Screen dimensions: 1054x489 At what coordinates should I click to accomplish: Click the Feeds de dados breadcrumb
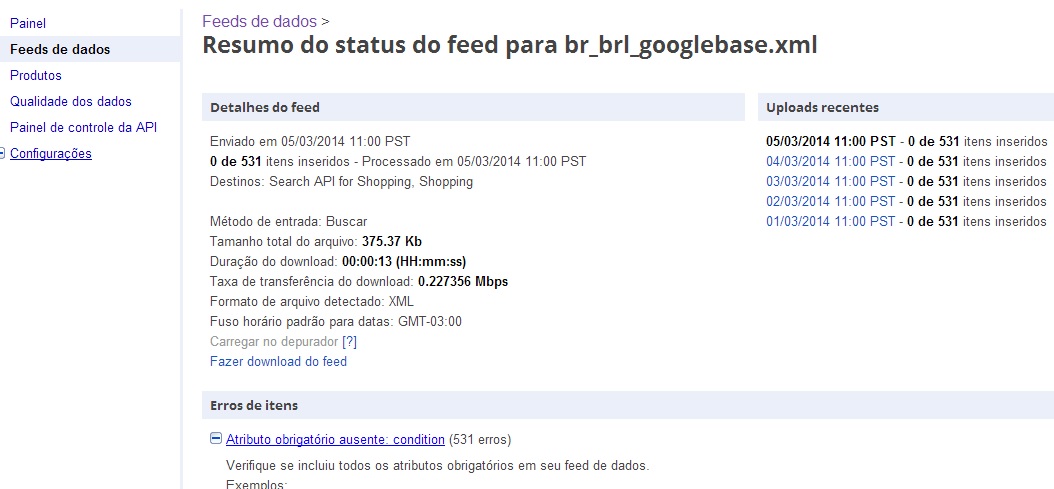259,21
